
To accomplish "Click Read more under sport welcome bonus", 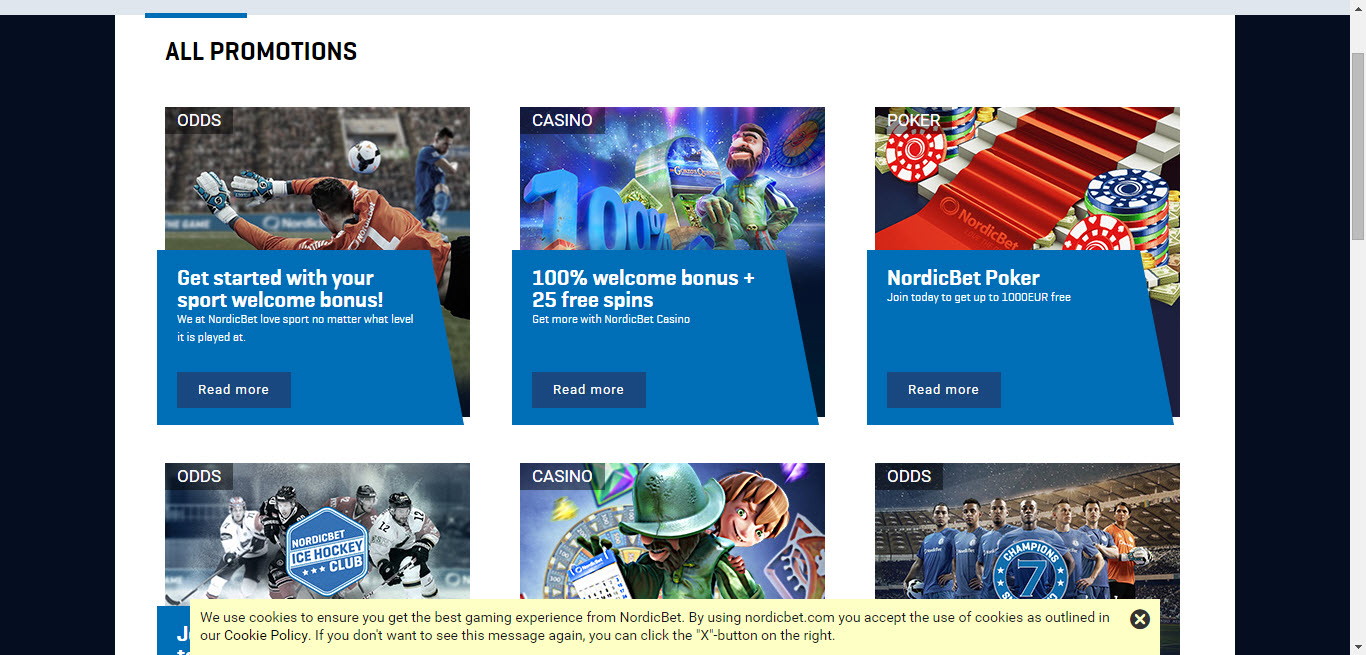I will pos(234,390).
